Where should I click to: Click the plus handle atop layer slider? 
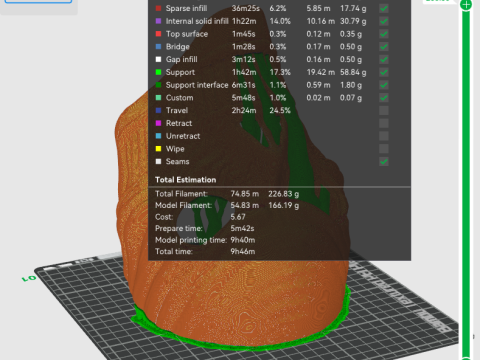[x=466, y=5]
